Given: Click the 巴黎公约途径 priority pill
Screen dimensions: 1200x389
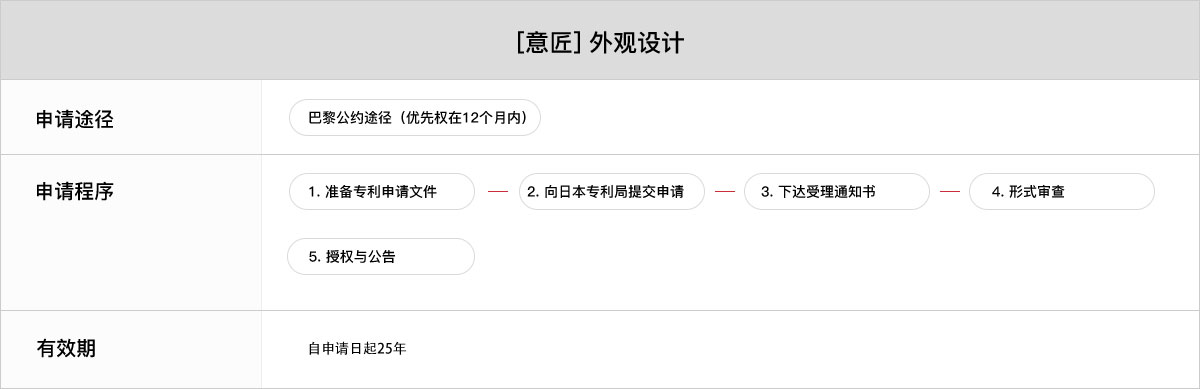Looking at the screenshot, I should click(x=414, y=117).
